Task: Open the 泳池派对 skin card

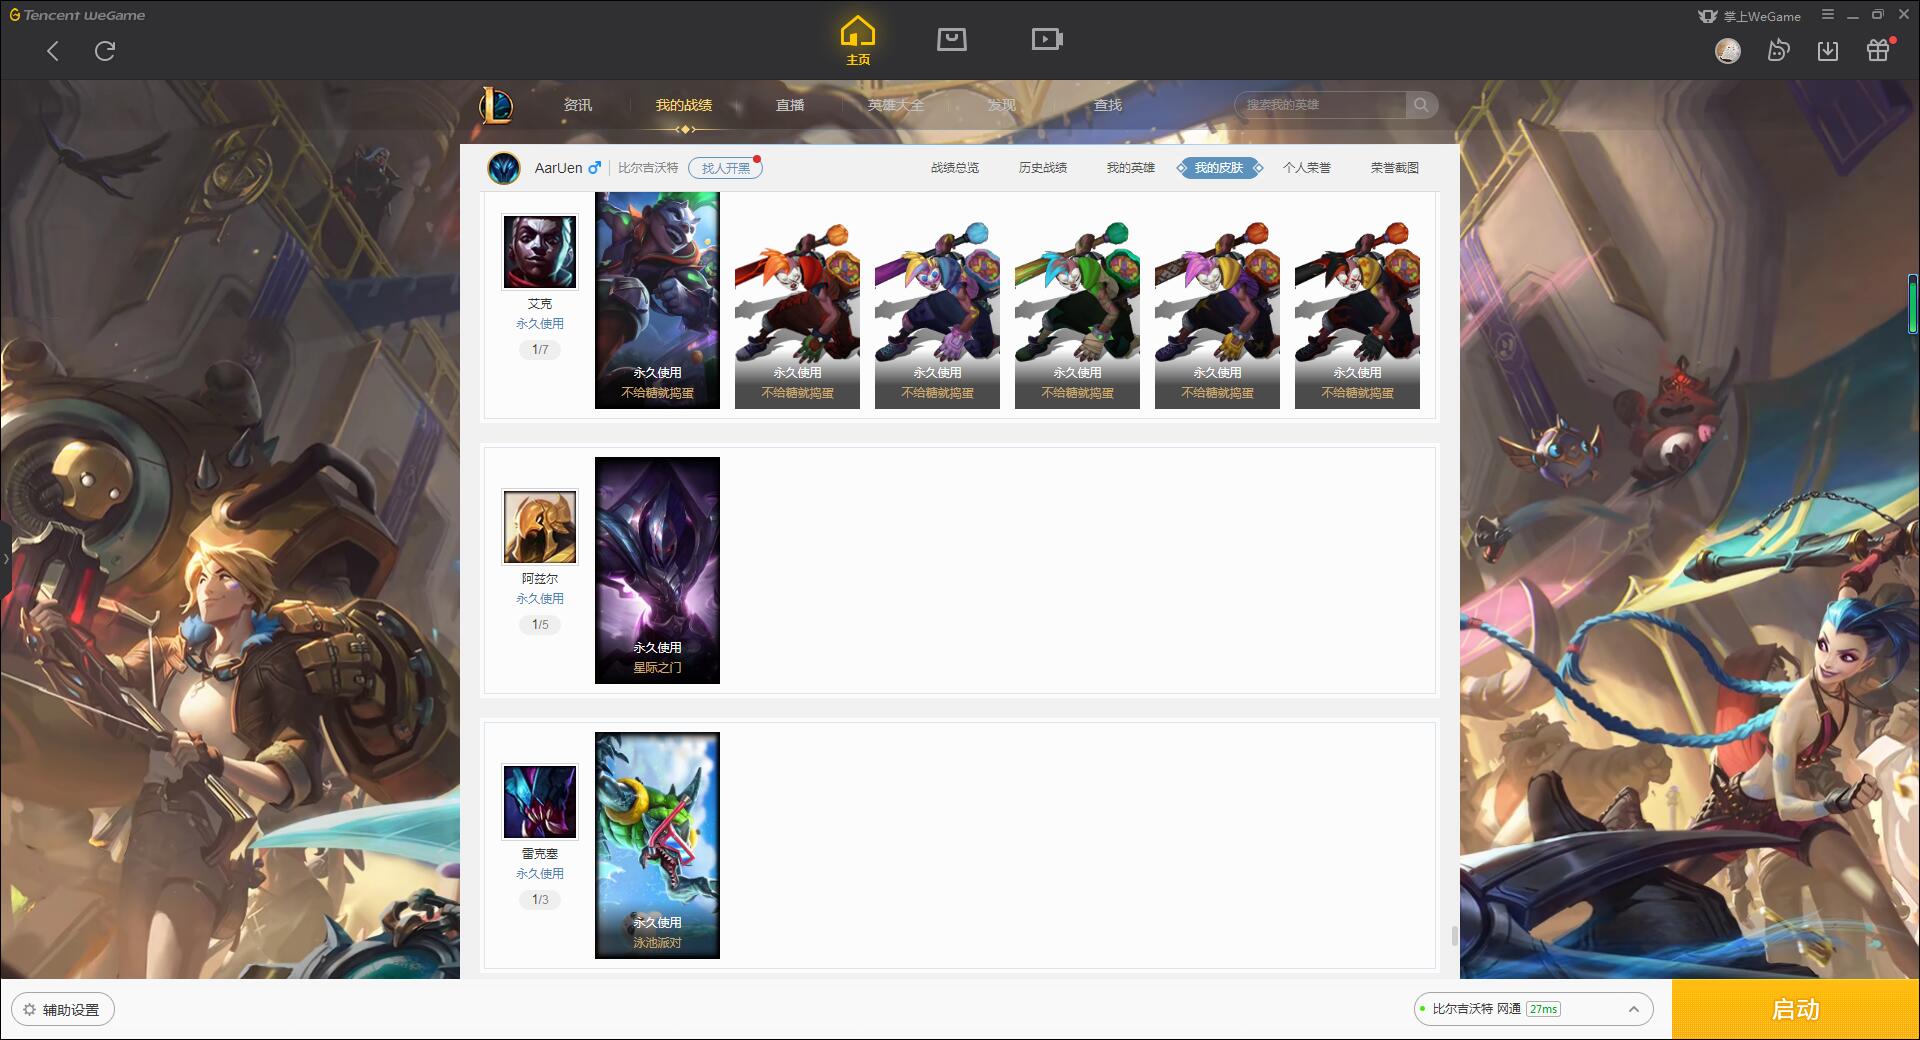Action: click(657, 845)
